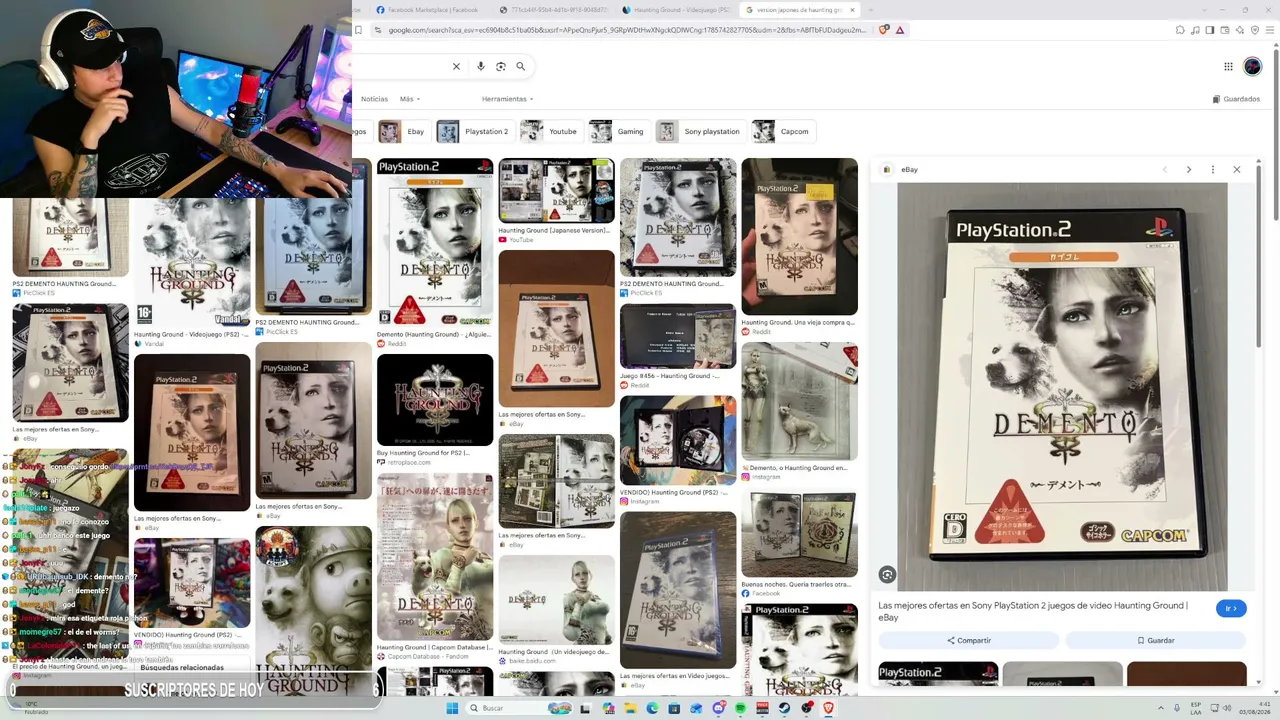
Task: Switch to Haunting Ground - Videojuego tab
Action: click(x=675, y=10)
